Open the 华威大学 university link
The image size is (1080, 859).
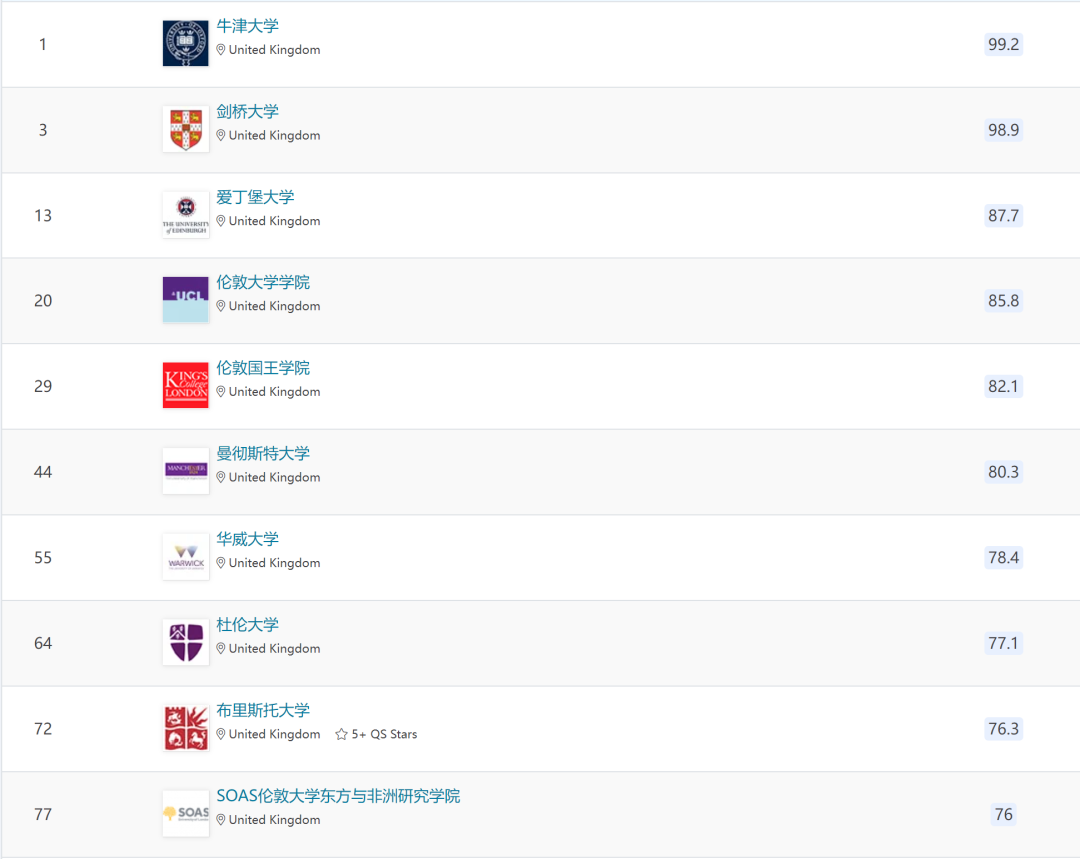point(247,539)
